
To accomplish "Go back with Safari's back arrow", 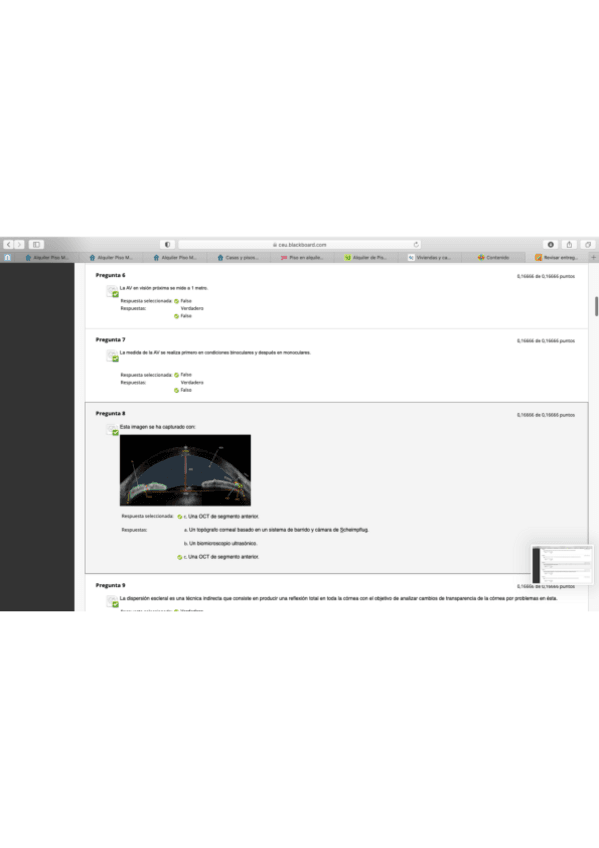I will click(9, 244).
